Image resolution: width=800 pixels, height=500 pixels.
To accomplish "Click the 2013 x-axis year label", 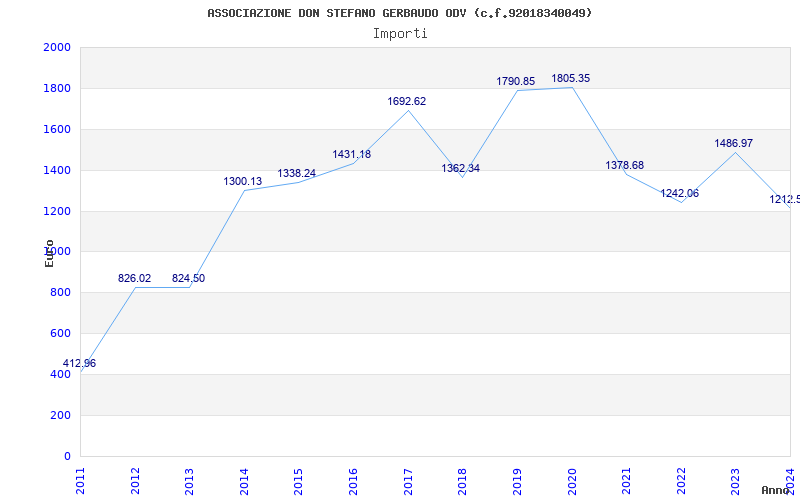I will (x=189, y=481).
